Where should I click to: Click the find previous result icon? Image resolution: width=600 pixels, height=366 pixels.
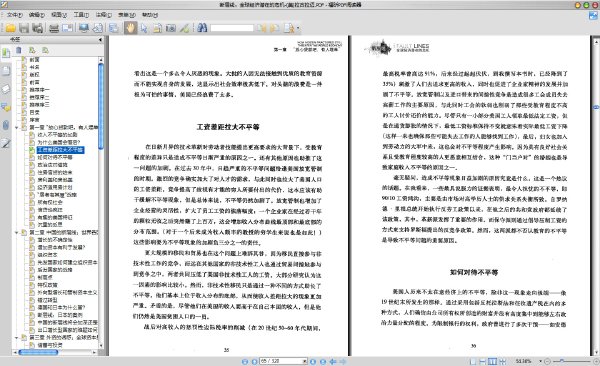pyautogui.click(x=262, y=28)
